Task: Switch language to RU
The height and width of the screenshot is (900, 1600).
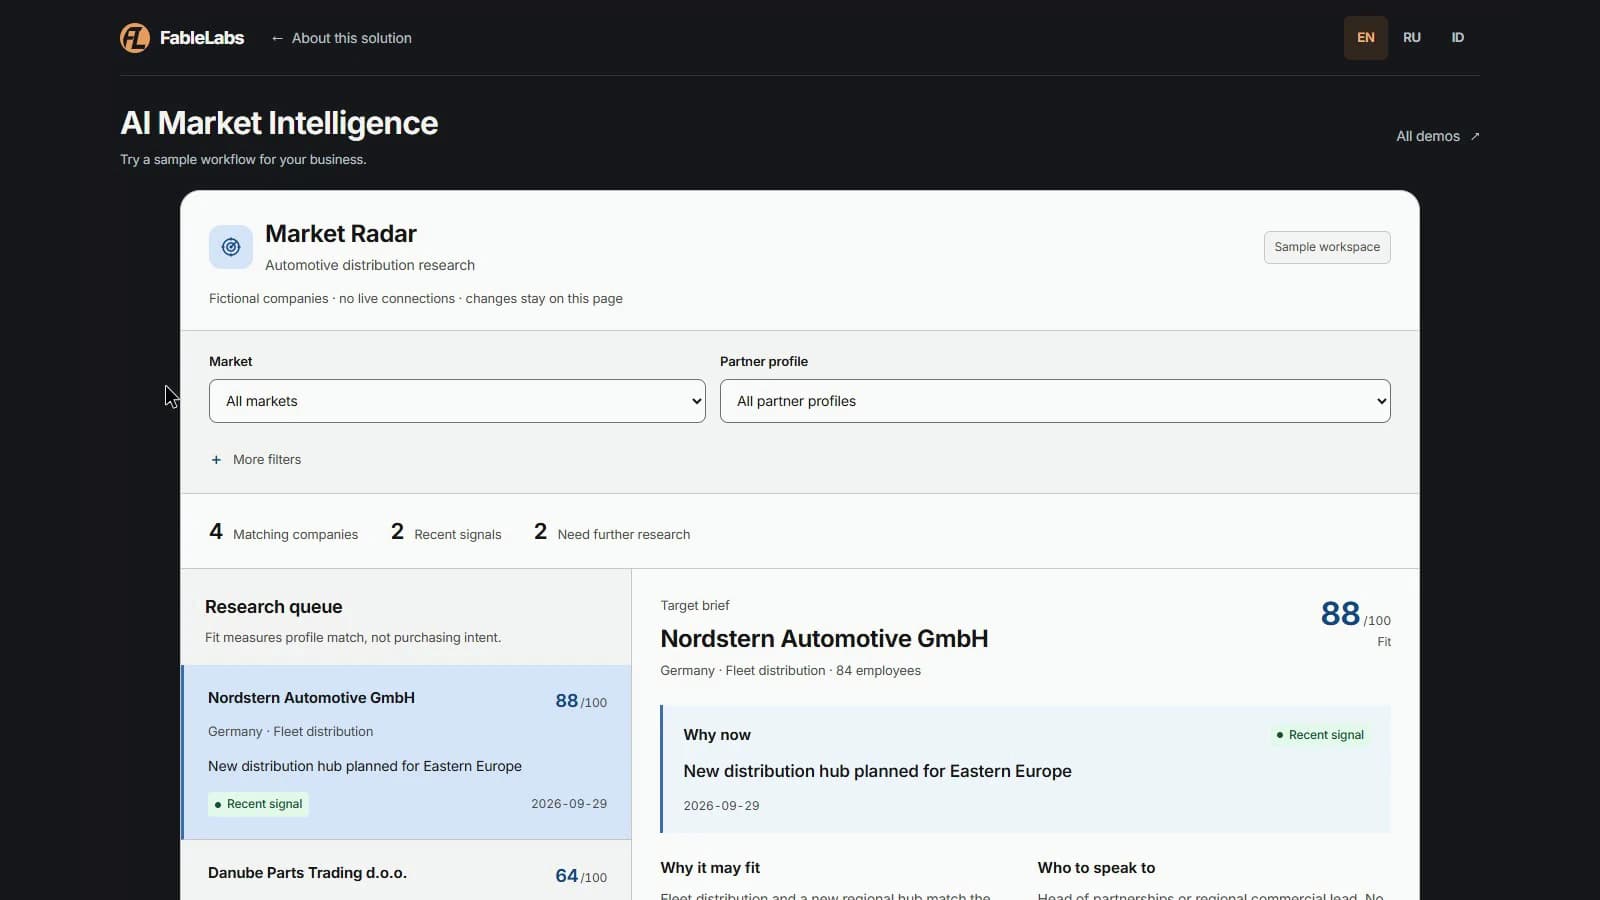Action: click(1412, 38)
